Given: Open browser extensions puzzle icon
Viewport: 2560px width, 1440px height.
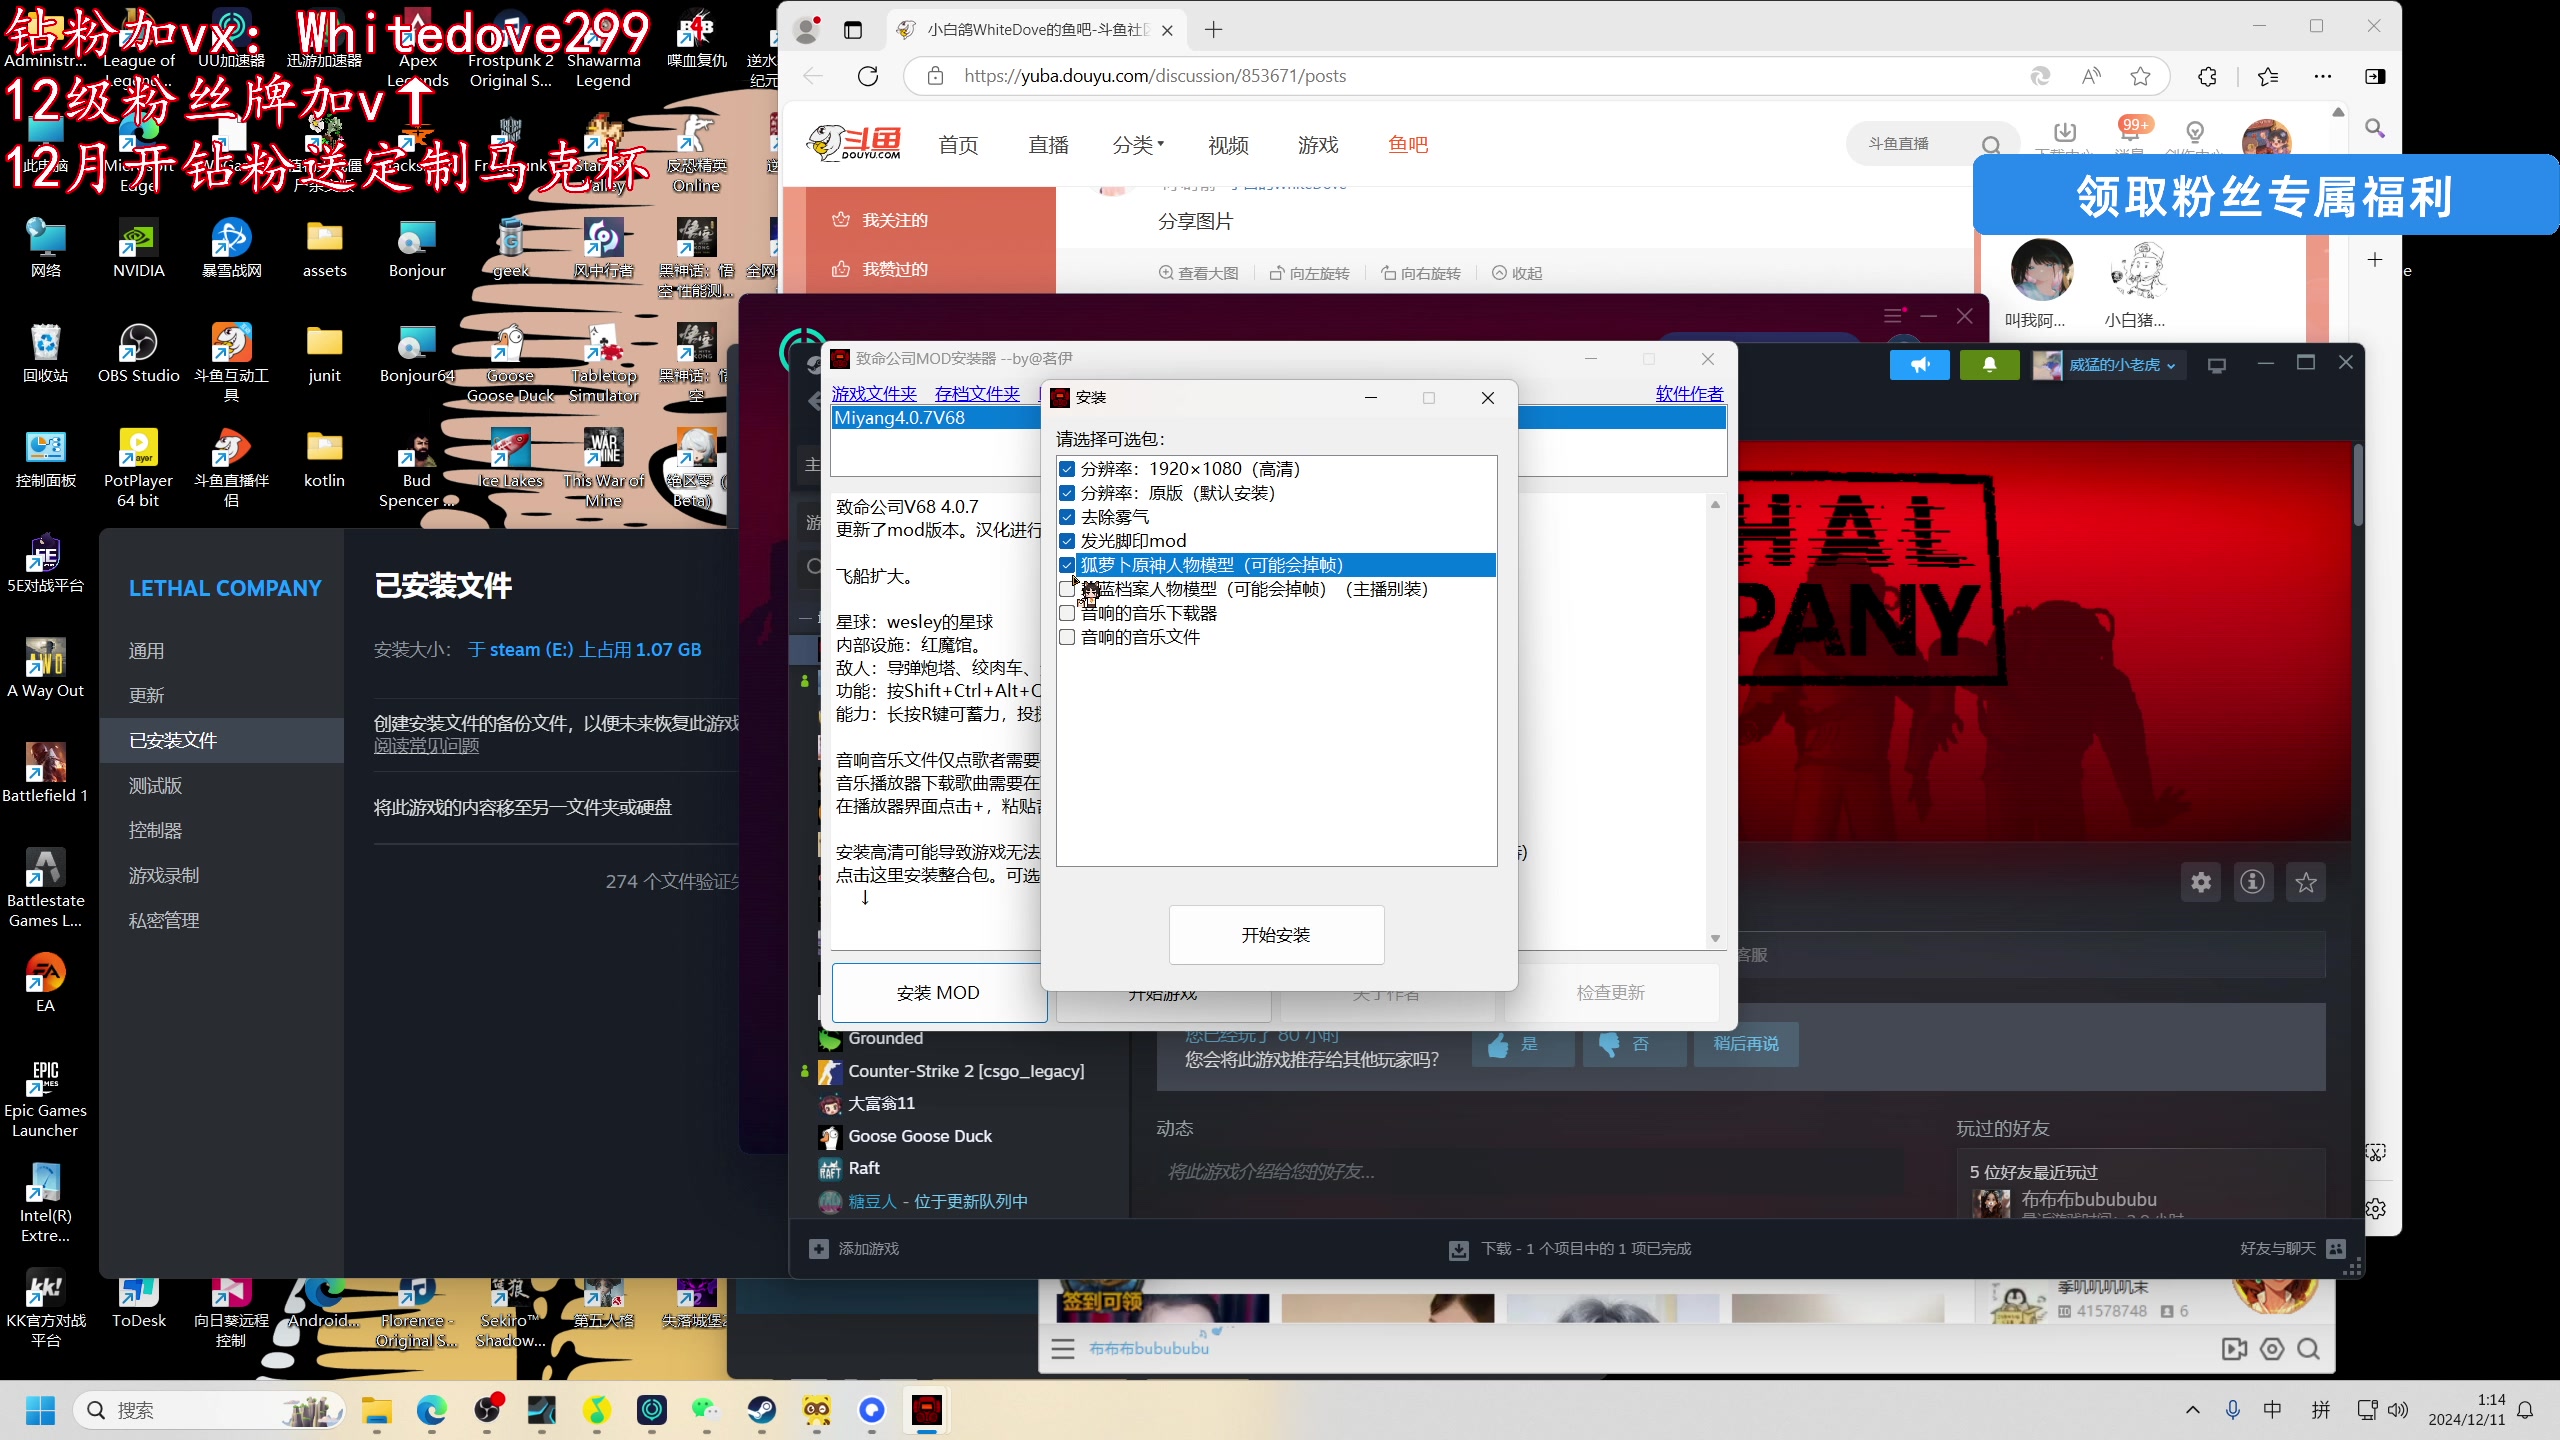Looking at the screenshot, I should tap(2207, 76).
